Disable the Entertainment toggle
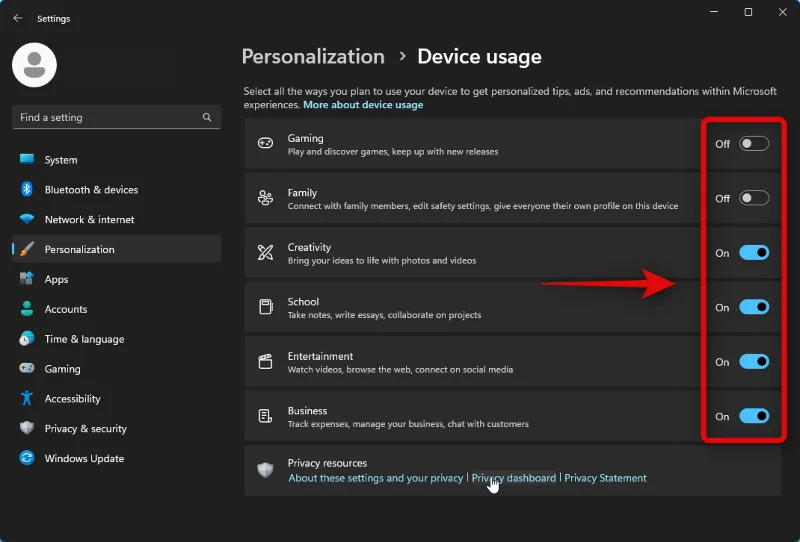This screenshot has width=800, height=542. point(754,362)
